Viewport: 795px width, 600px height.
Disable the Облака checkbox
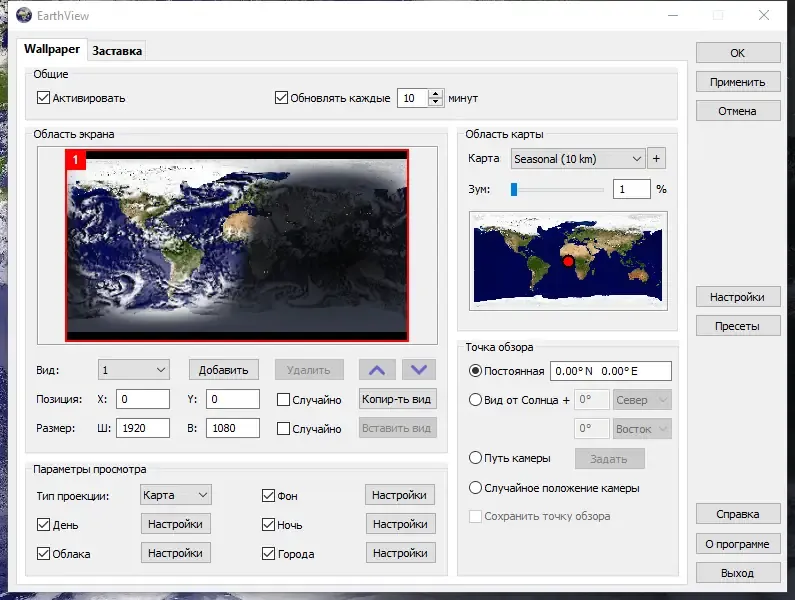point(43,553)
